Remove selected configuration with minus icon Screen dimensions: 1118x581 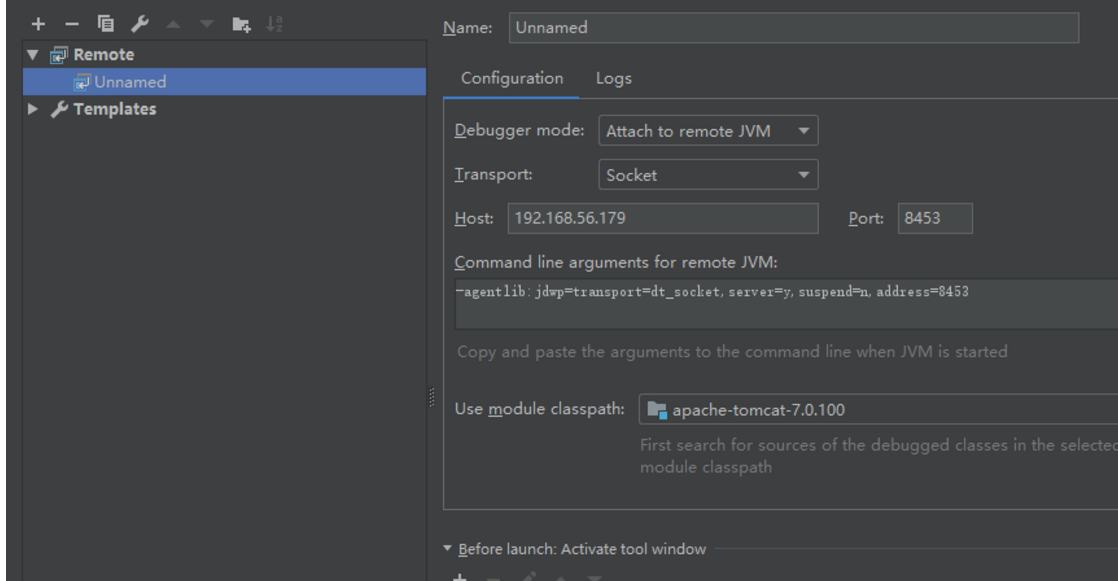tap(72, 24)
